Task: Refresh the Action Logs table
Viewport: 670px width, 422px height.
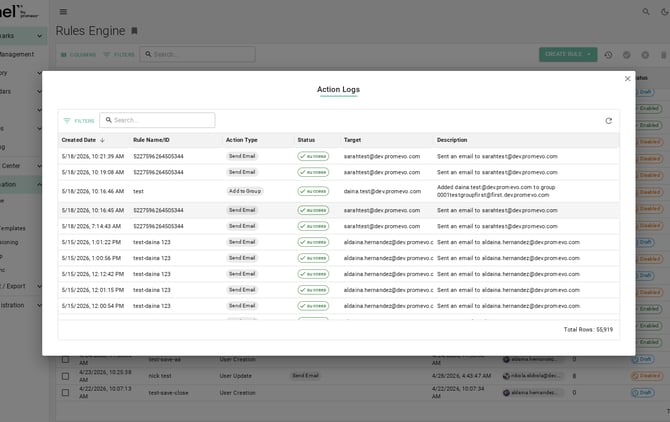Action: pyautogui.click(x=608, y=121)
